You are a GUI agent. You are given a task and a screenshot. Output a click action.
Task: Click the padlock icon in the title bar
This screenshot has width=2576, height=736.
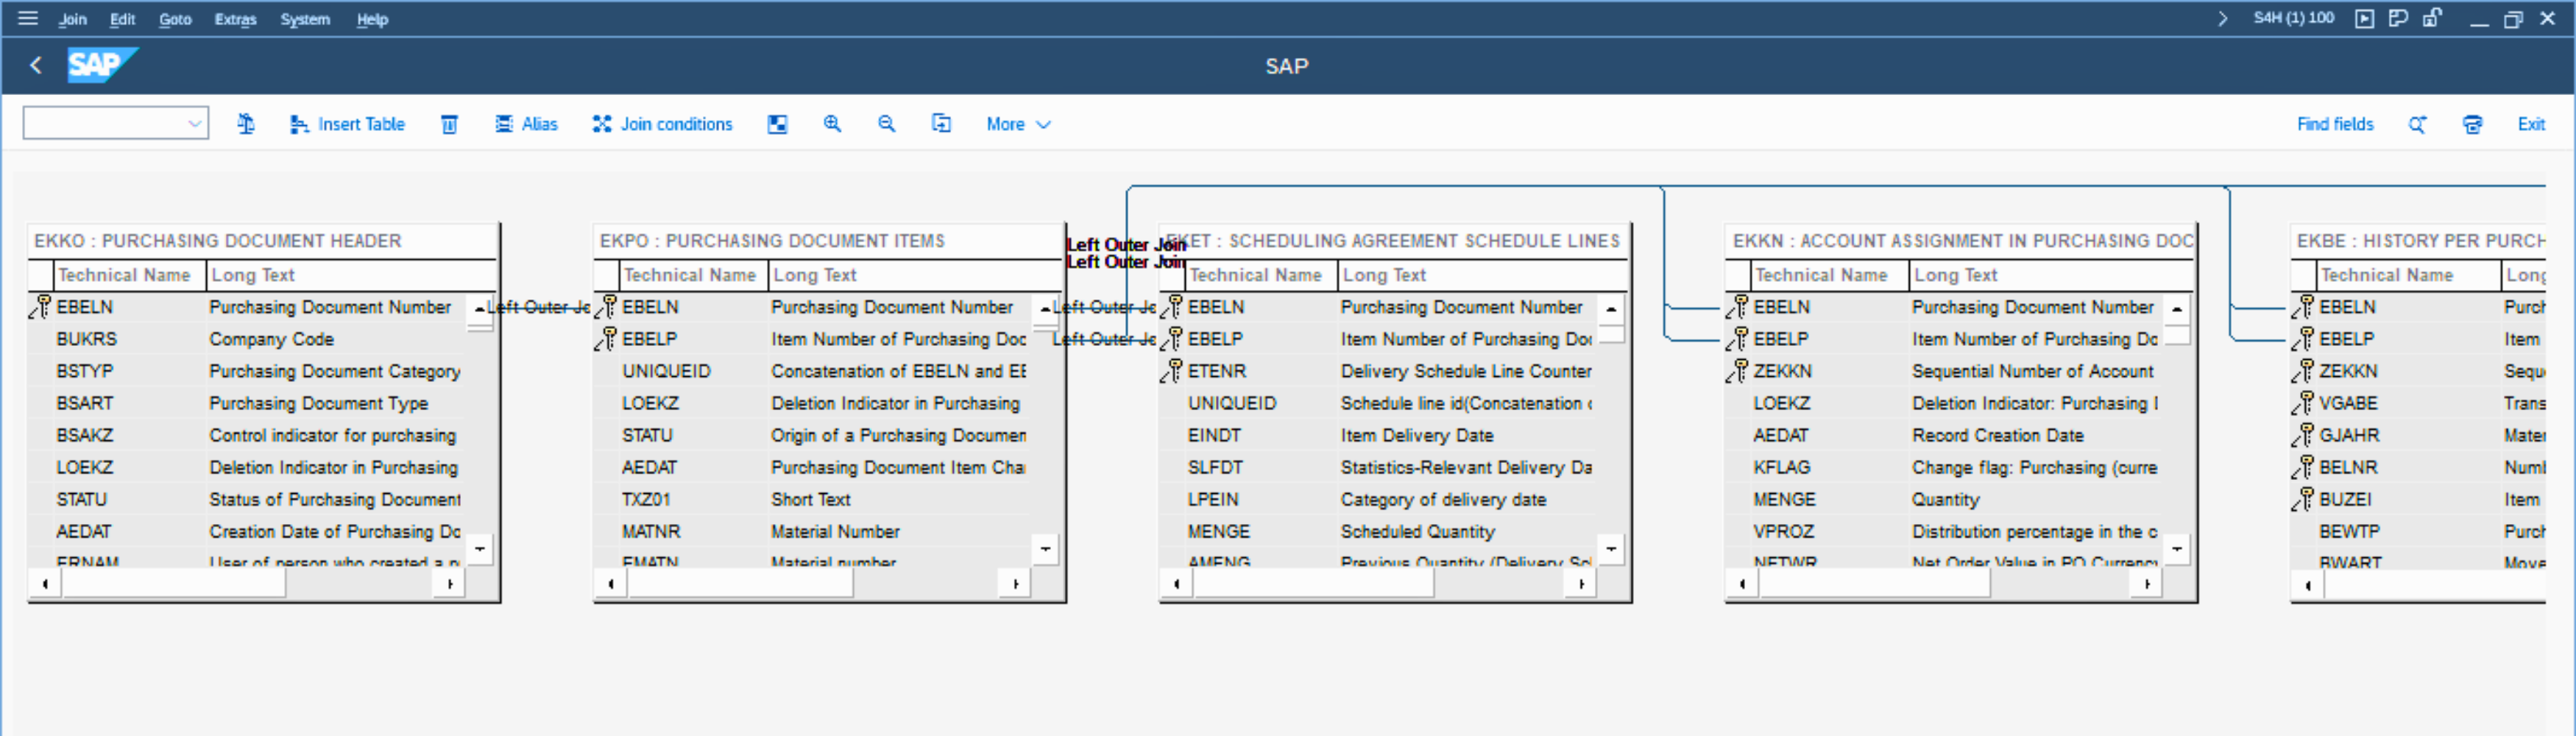pyautogui.click(x=2432, y=18)
